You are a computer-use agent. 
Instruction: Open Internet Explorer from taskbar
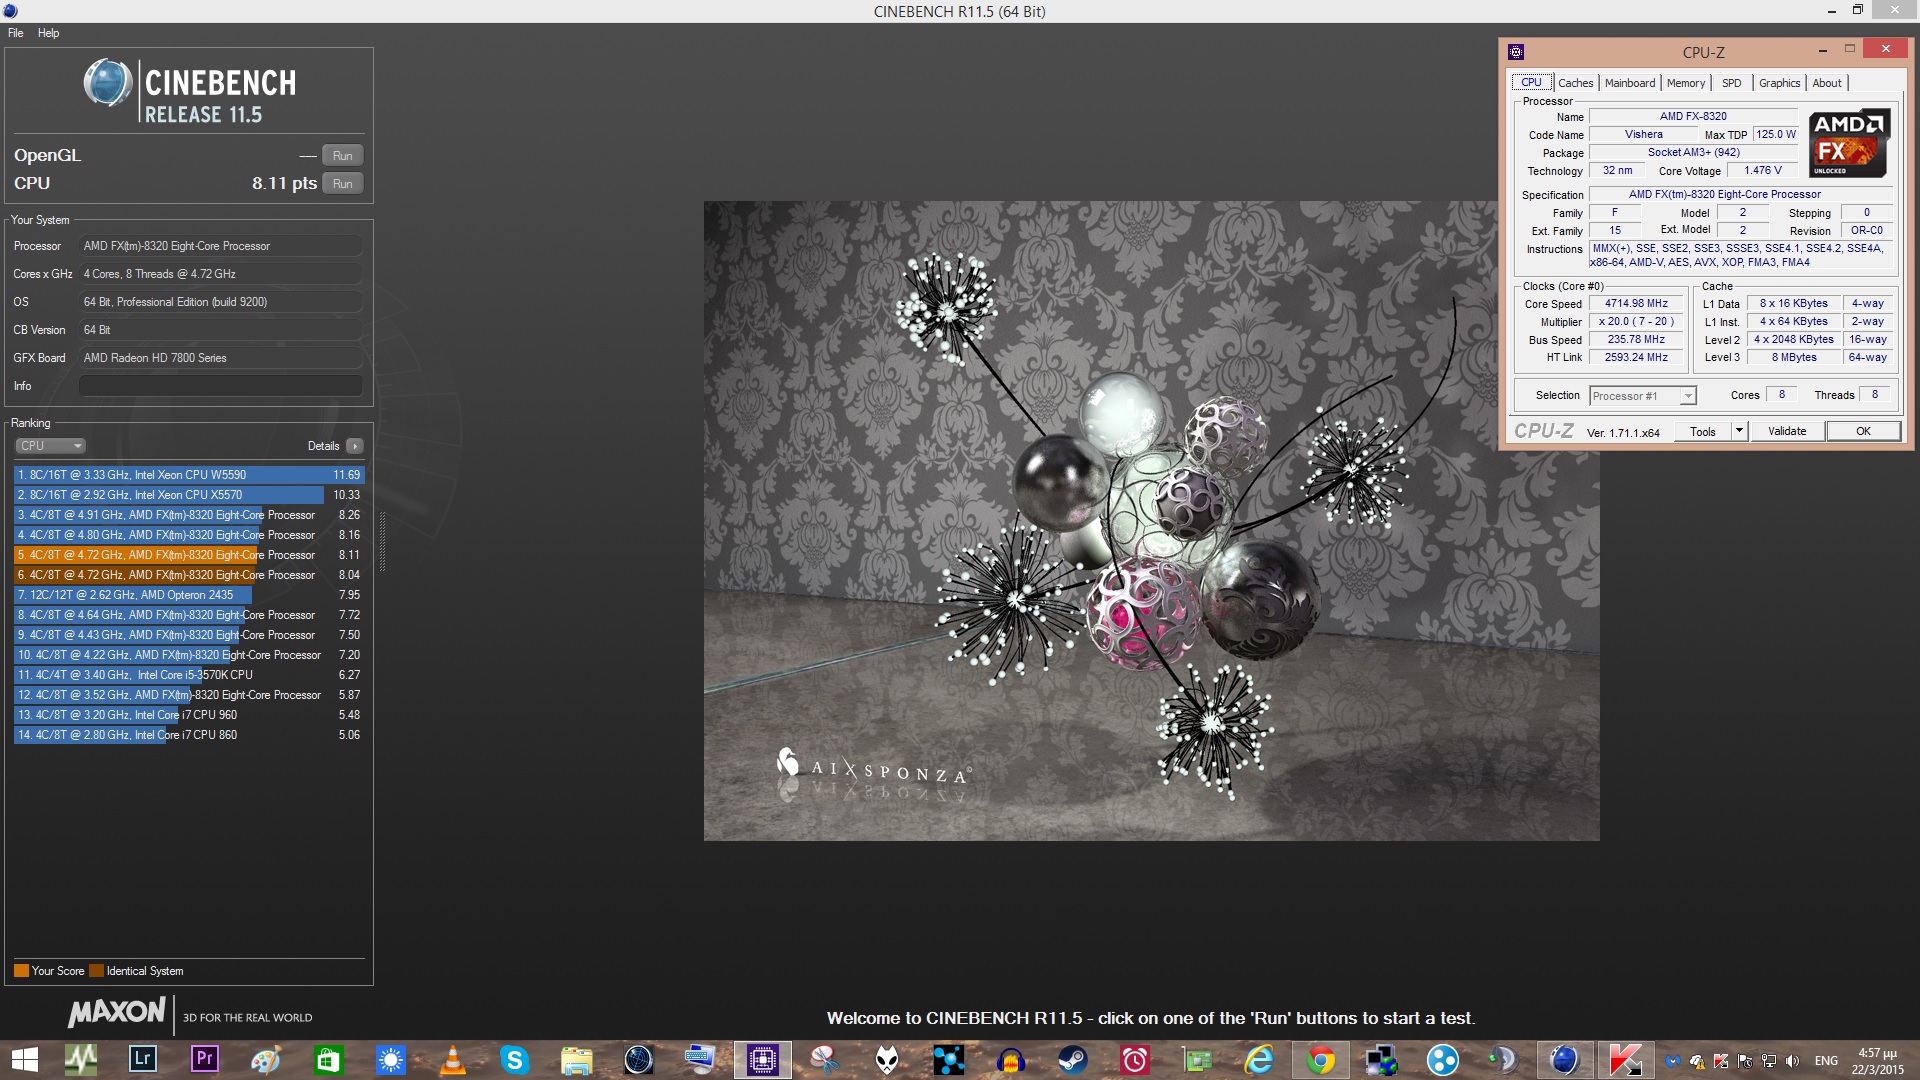[1259, 1060]
